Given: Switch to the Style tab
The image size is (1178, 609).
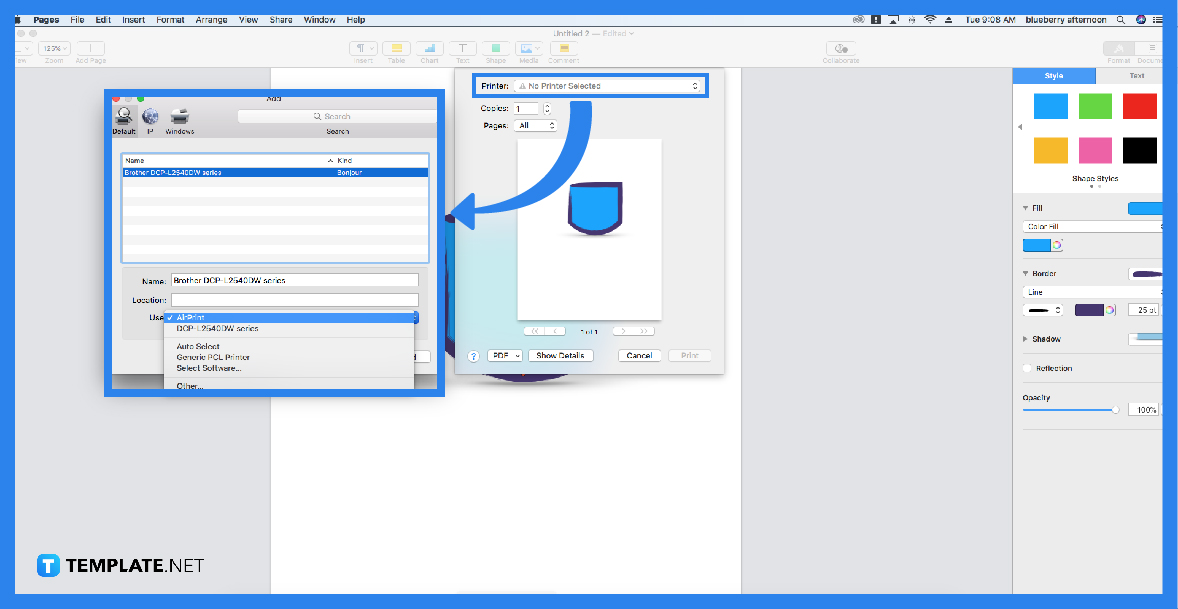Looking at the screenshot, I should [x=1054, y=76].
